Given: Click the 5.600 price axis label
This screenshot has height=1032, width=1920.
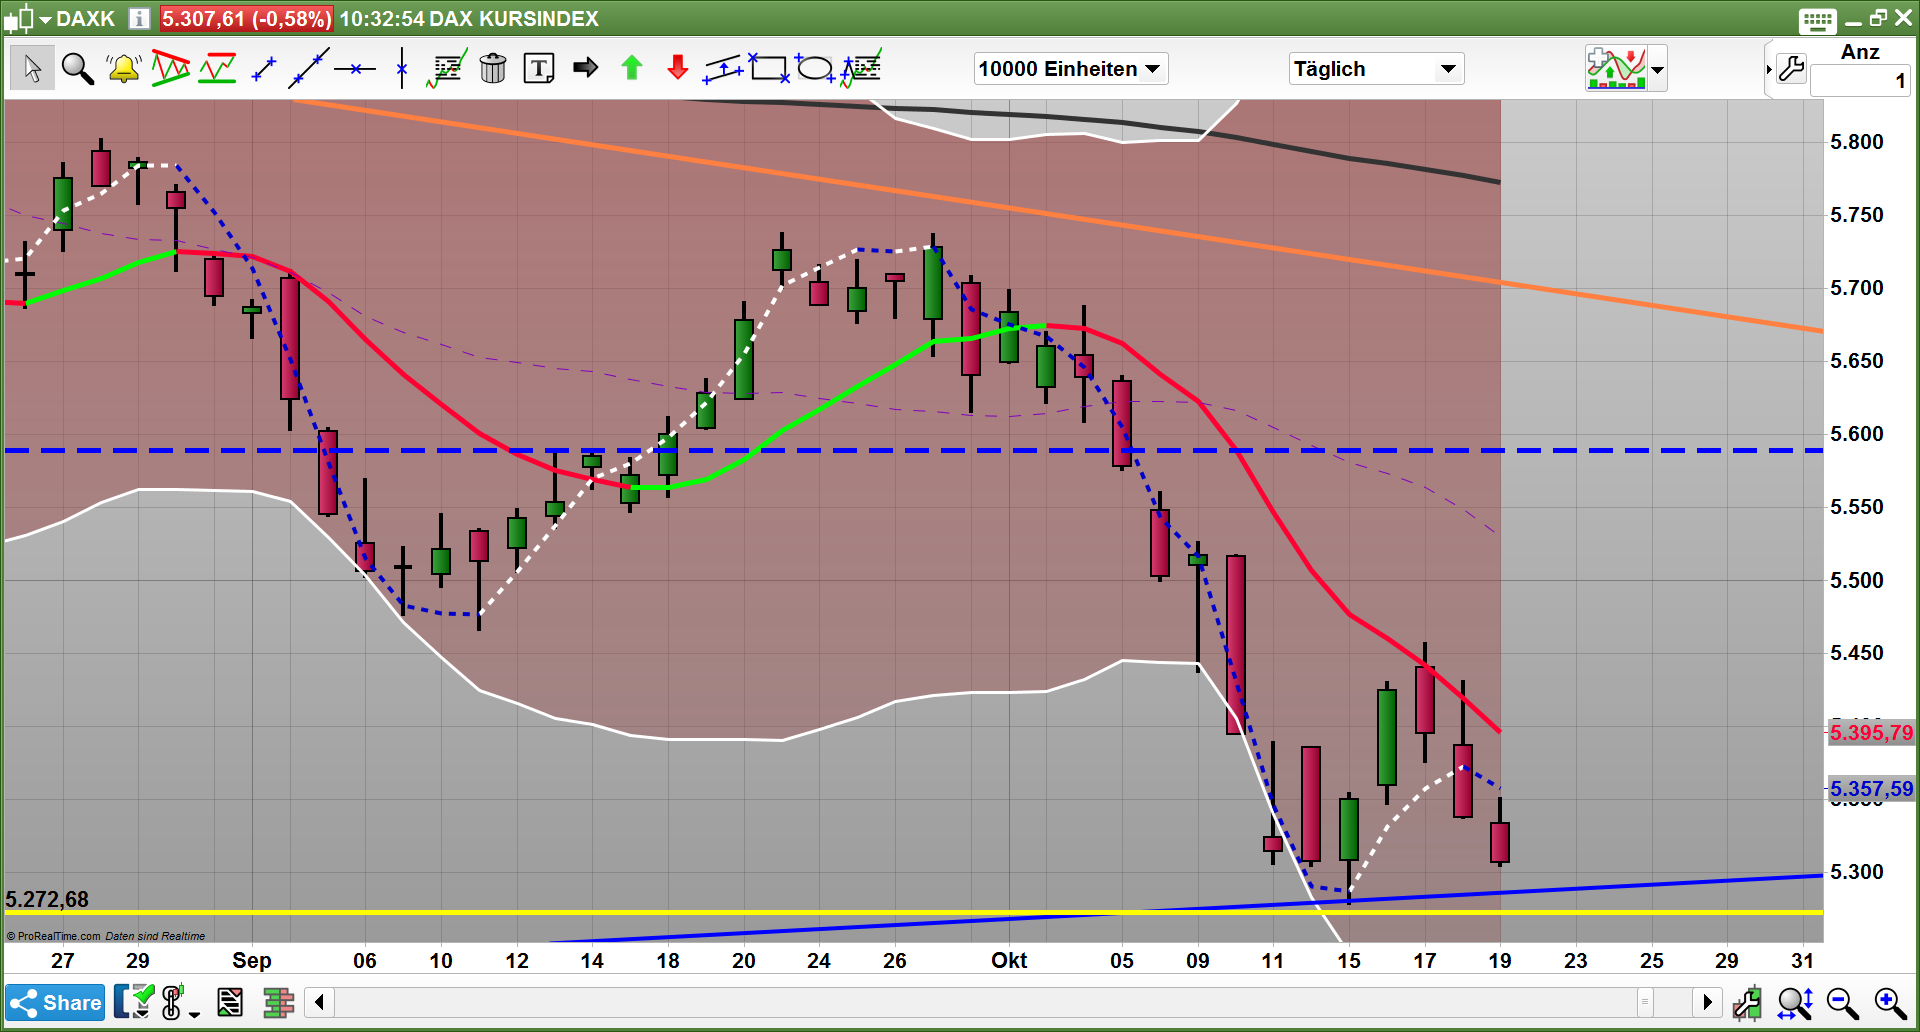Looking at the screenshot, I should 1857,434.
